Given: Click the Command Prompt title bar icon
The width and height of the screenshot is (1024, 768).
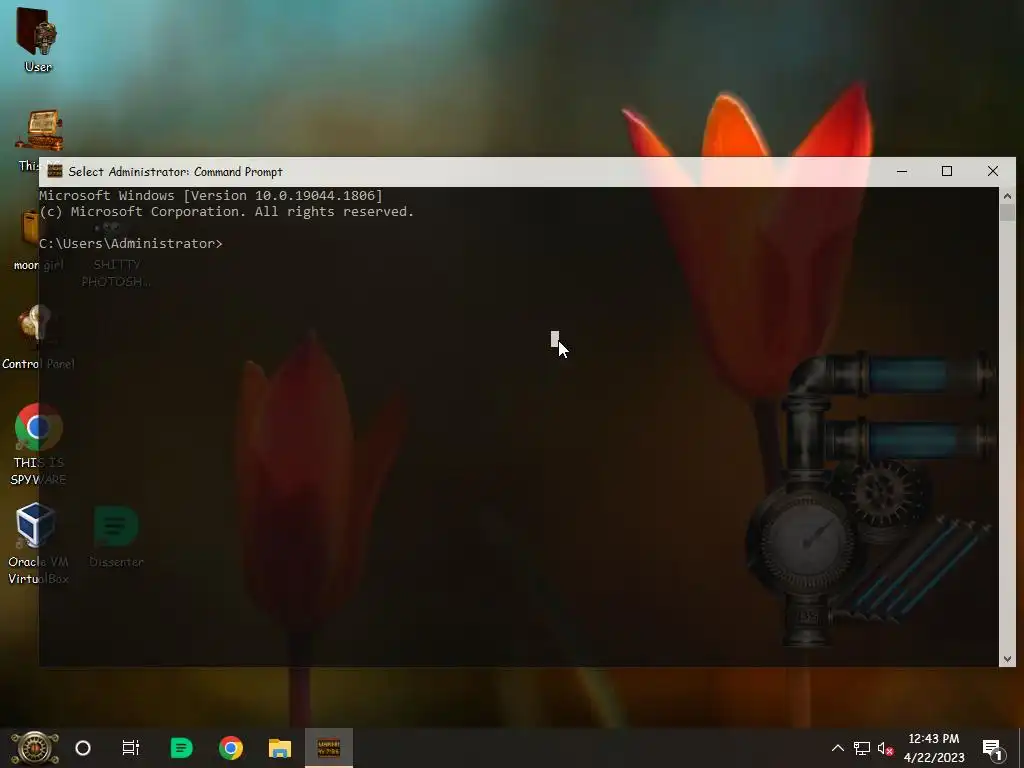Looking at the screenshot, I should pos(55,171).
